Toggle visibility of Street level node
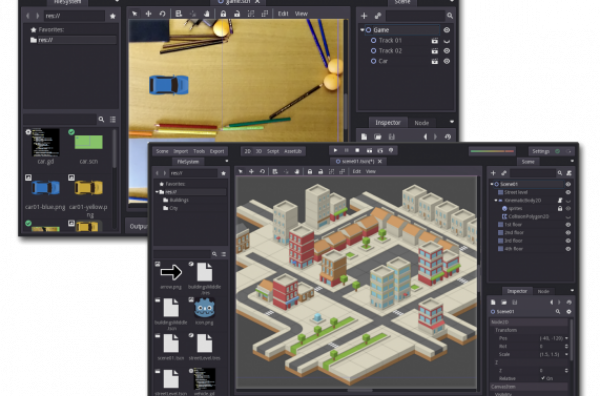The width and height of the screenshot is (600, 396). click(568, 192)
